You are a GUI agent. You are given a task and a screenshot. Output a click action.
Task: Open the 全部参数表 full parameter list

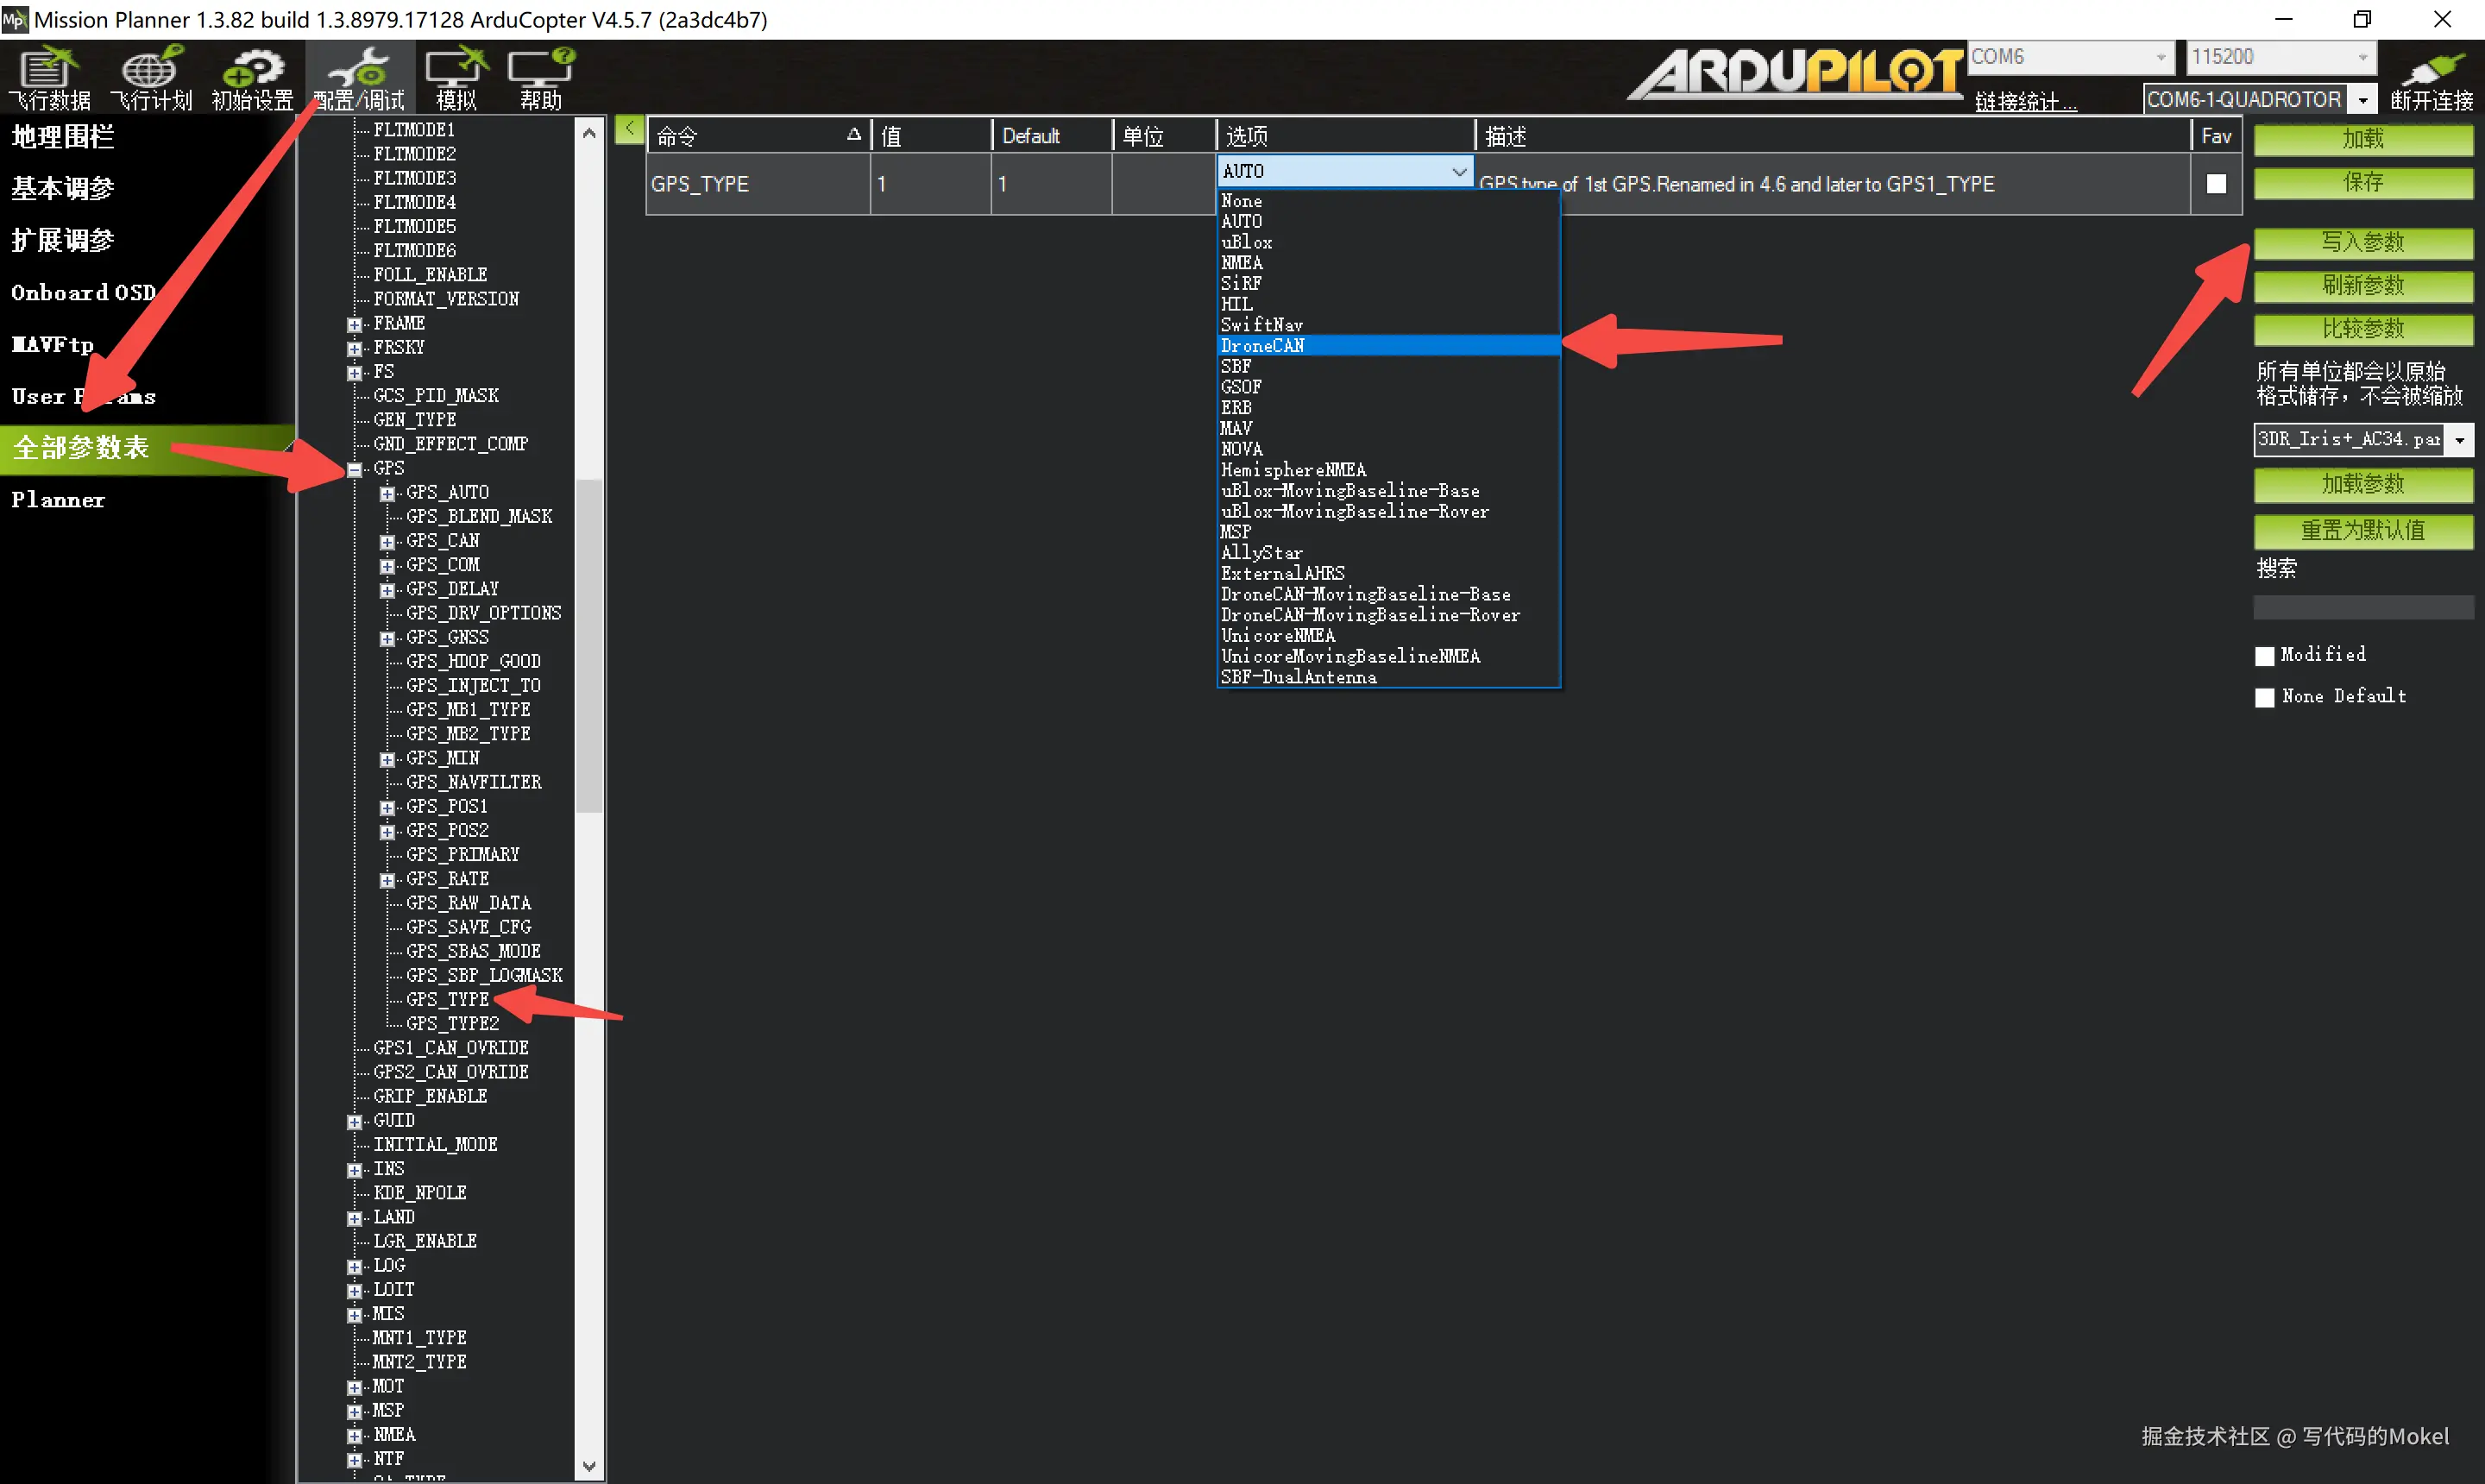tap(82, 447)
